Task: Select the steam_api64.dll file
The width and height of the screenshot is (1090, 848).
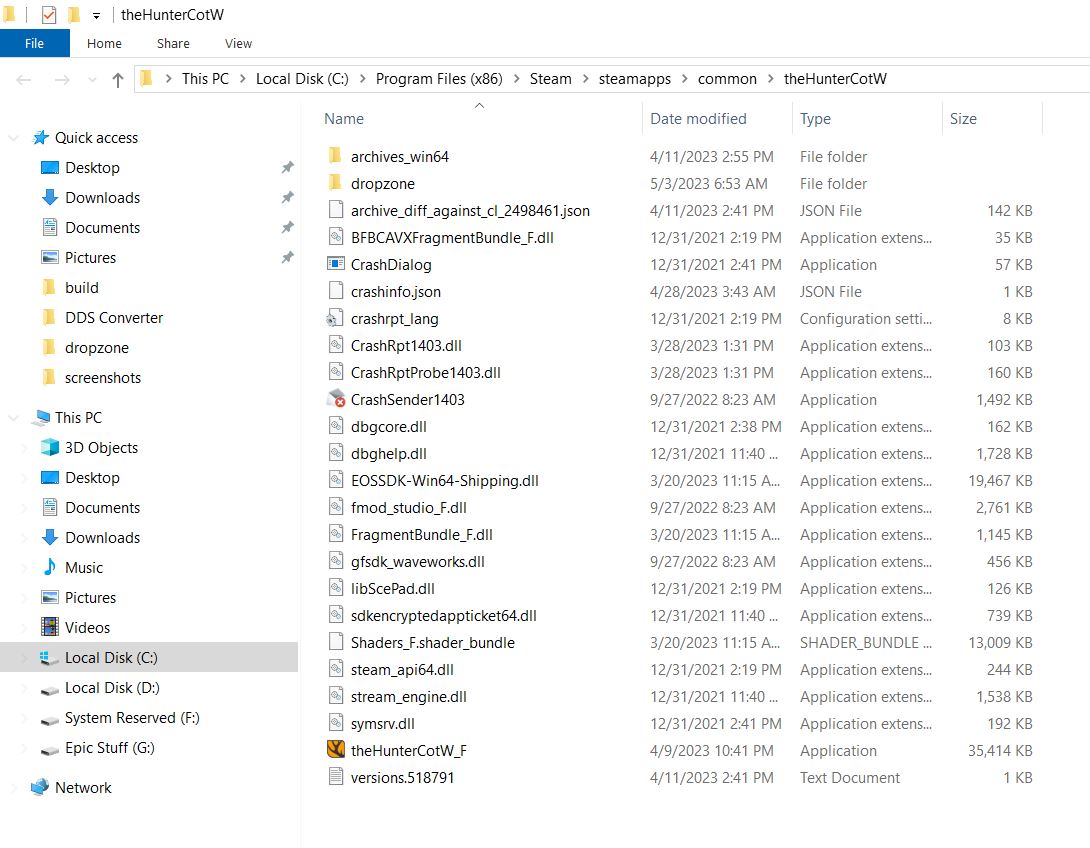Action: tap(402, 669)
